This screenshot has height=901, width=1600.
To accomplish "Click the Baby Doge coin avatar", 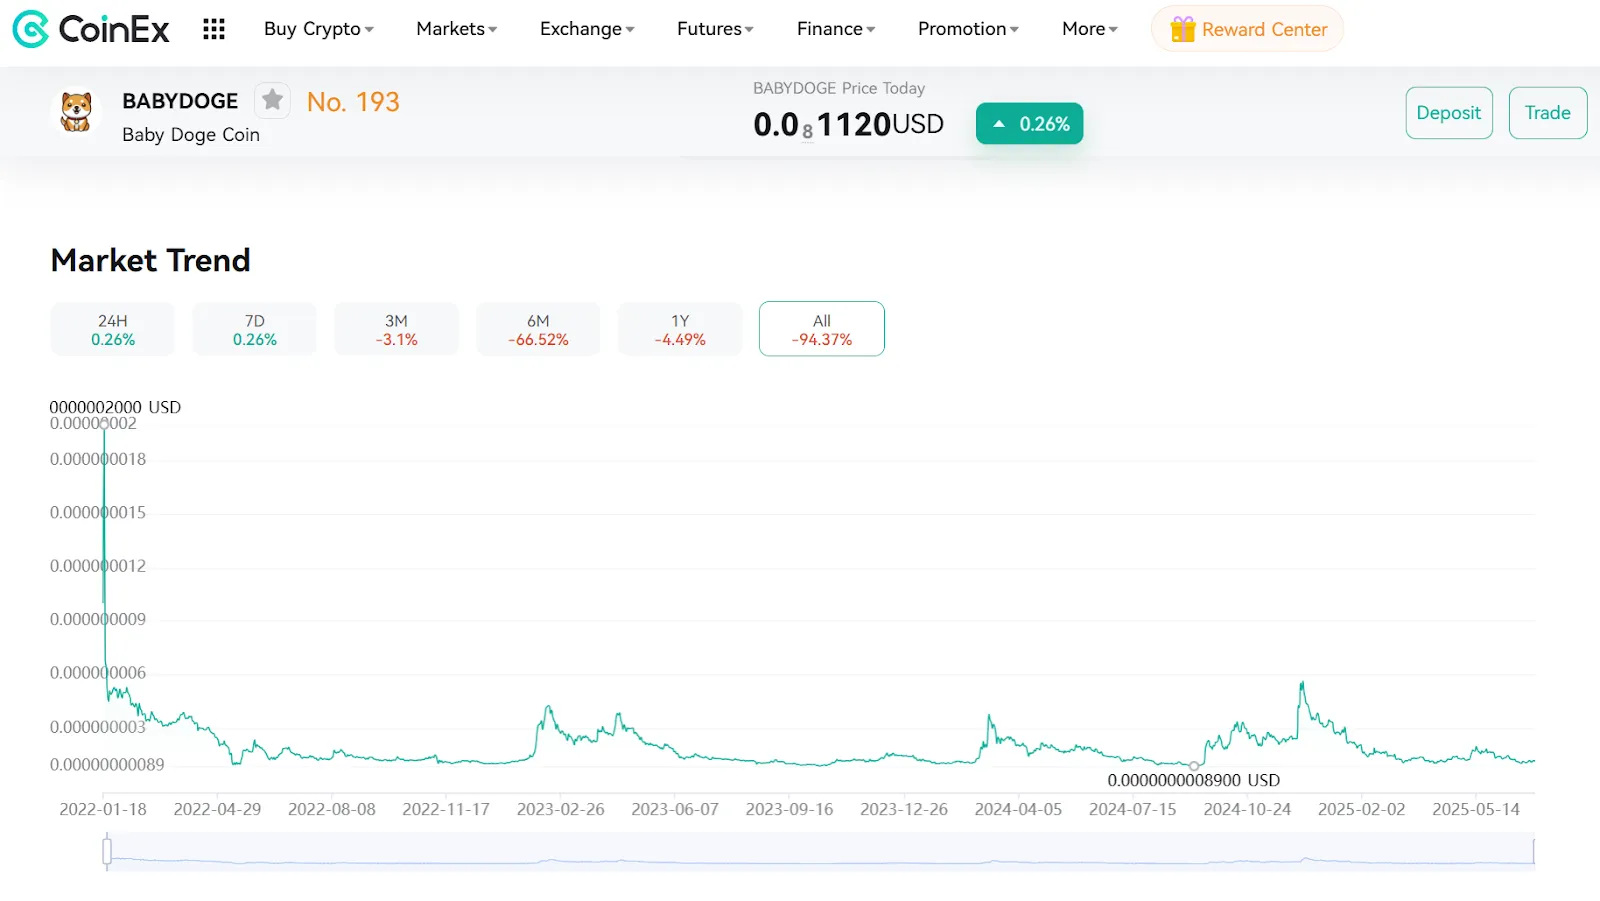I will (x=76, y=111).
